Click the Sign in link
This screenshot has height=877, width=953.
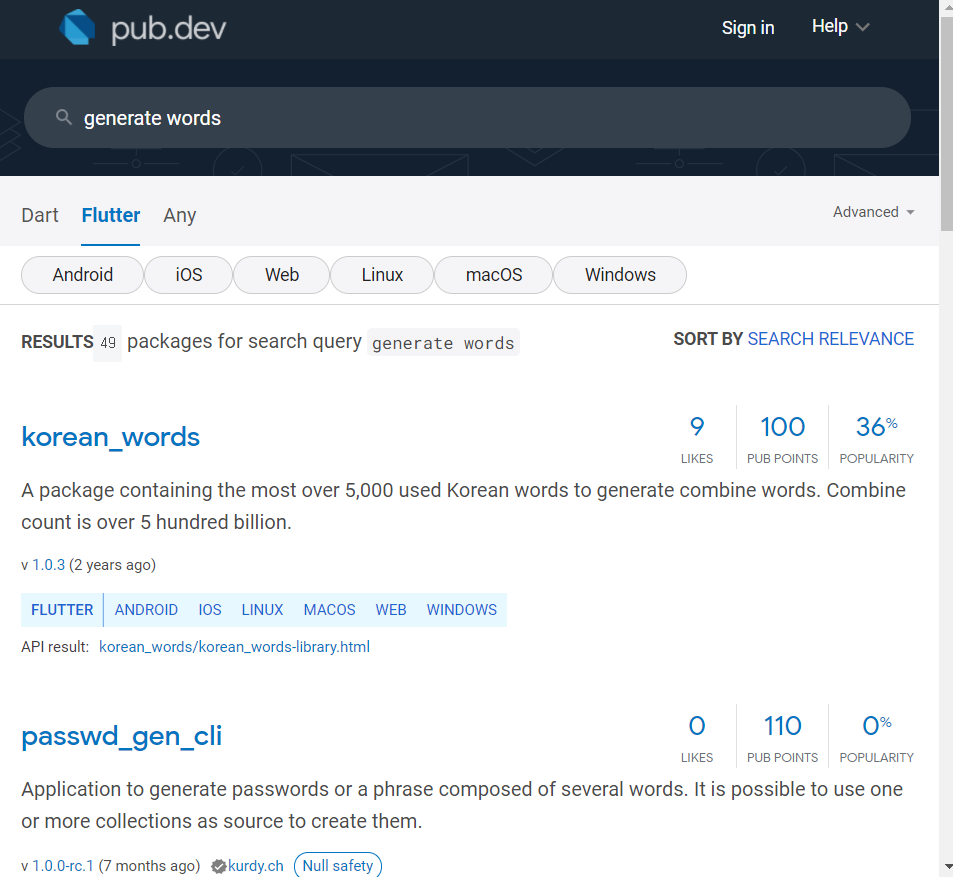(748, 28)
